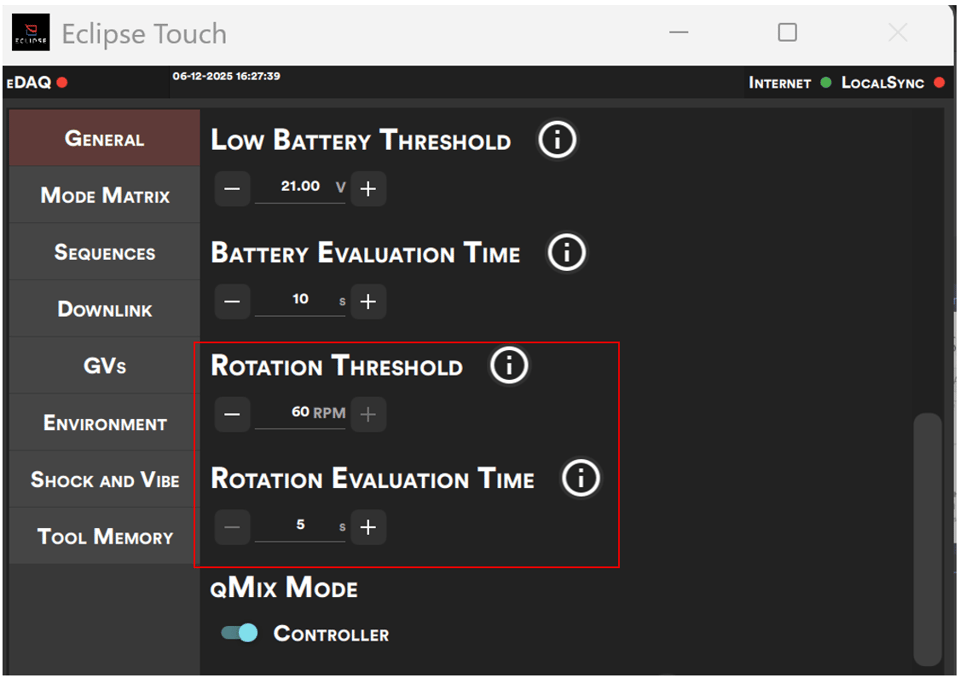This screenshot has height=678, width=960.
Task: Click the Internet green status indicator
Action: coord(826,82)
